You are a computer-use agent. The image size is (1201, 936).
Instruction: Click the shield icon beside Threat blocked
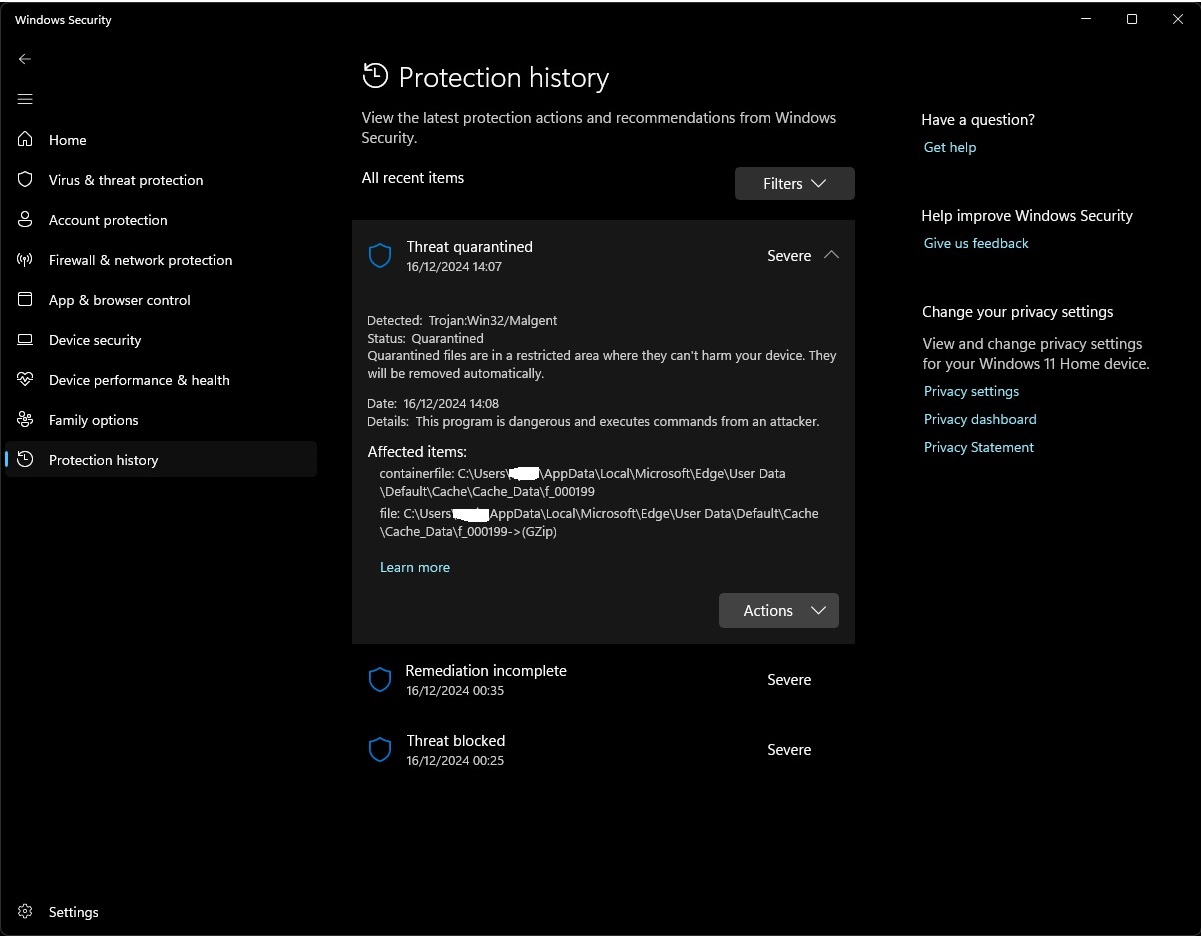coord(380,750)
